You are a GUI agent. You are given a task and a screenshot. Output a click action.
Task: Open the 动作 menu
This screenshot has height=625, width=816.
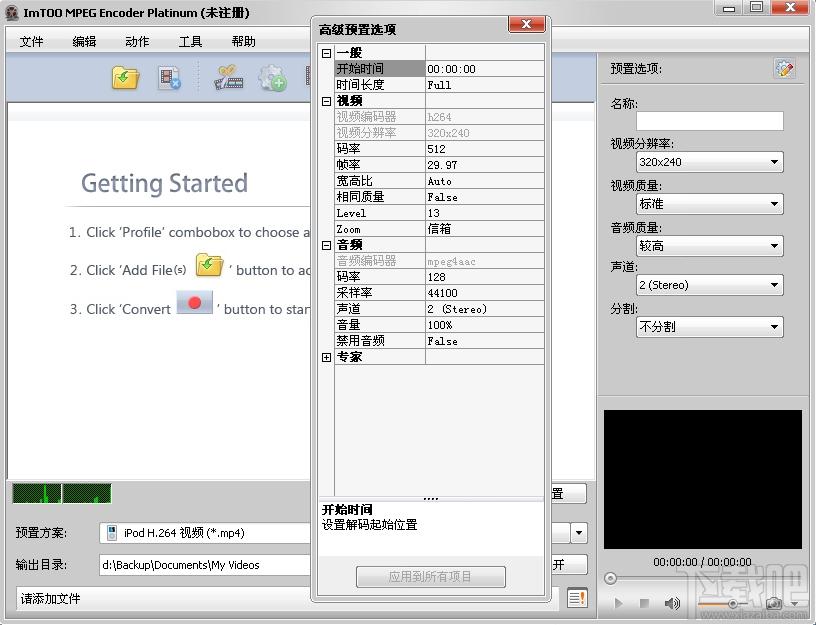(x=137, y=42)
